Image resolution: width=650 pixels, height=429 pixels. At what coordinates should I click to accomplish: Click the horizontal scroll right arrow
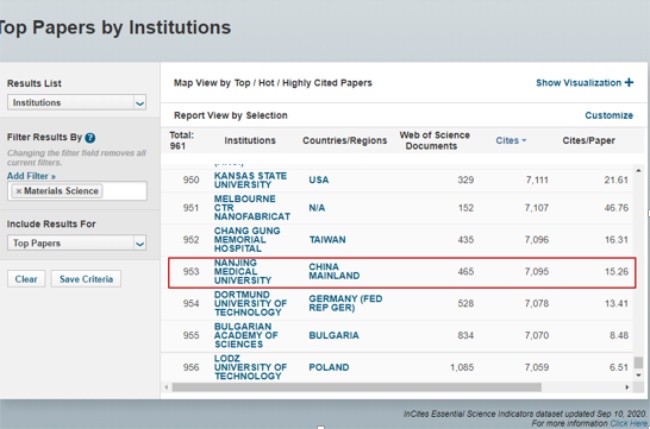627,387
